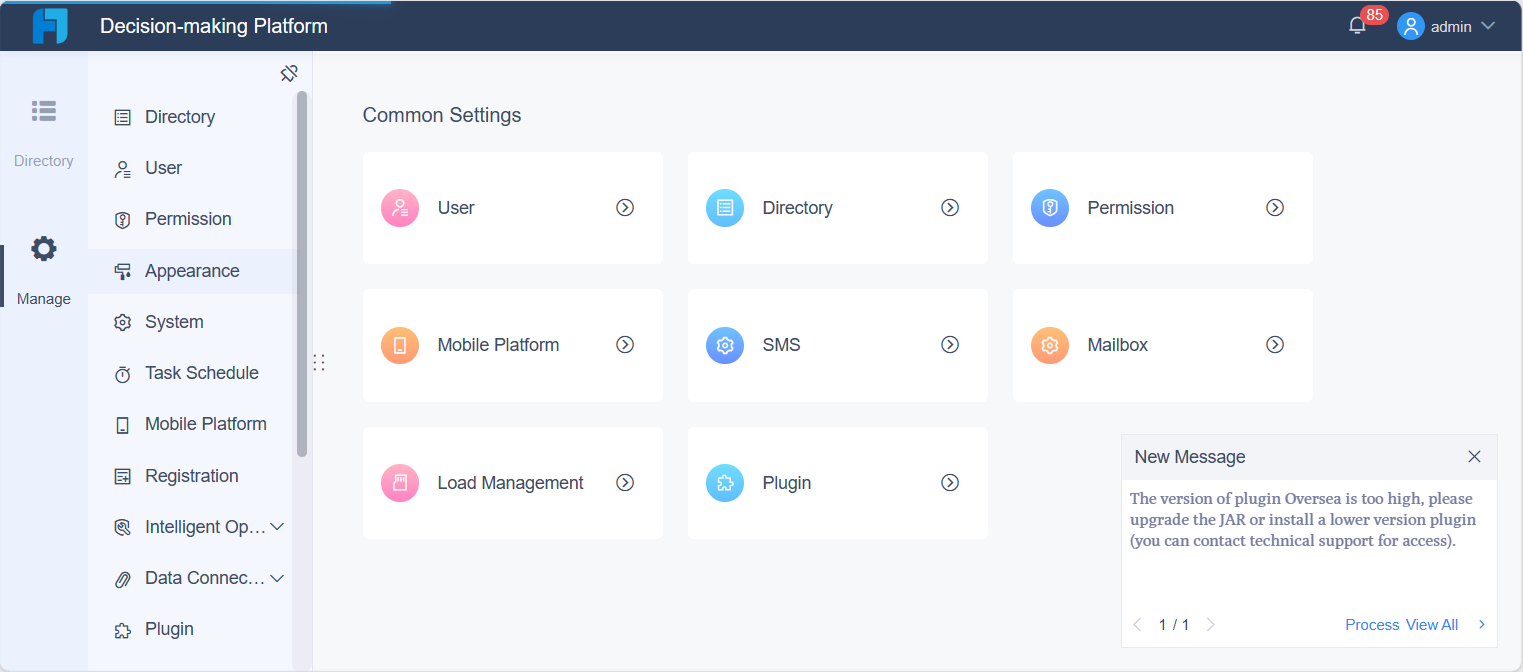
Task: Open the SMS card arrow
Action: (x=950, y=345)
